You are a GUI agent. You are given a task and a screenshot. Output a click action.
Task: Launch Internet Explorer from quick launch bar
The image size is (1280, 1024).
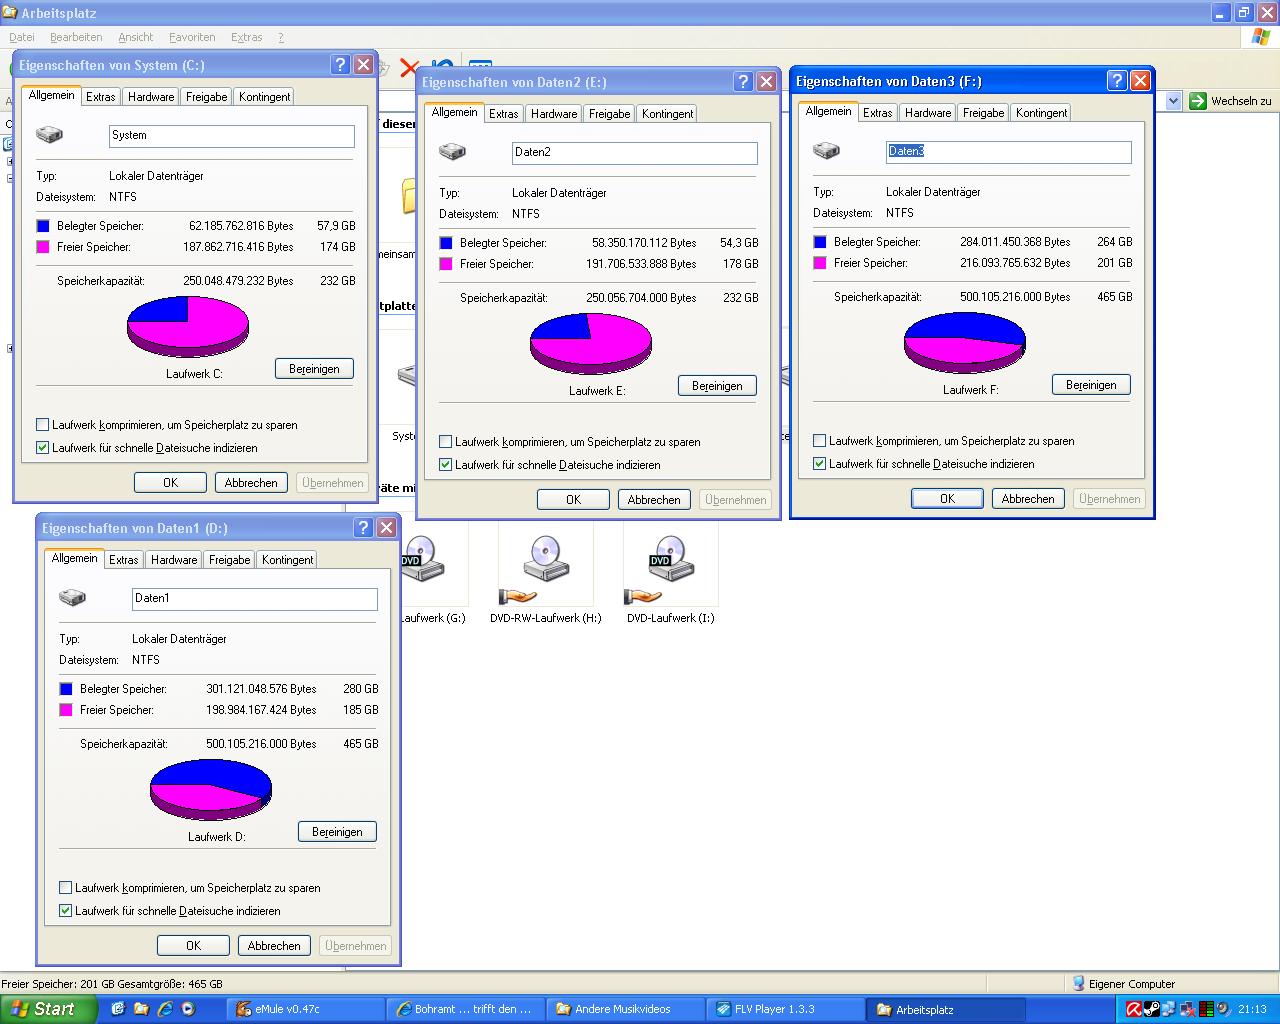165,1009
